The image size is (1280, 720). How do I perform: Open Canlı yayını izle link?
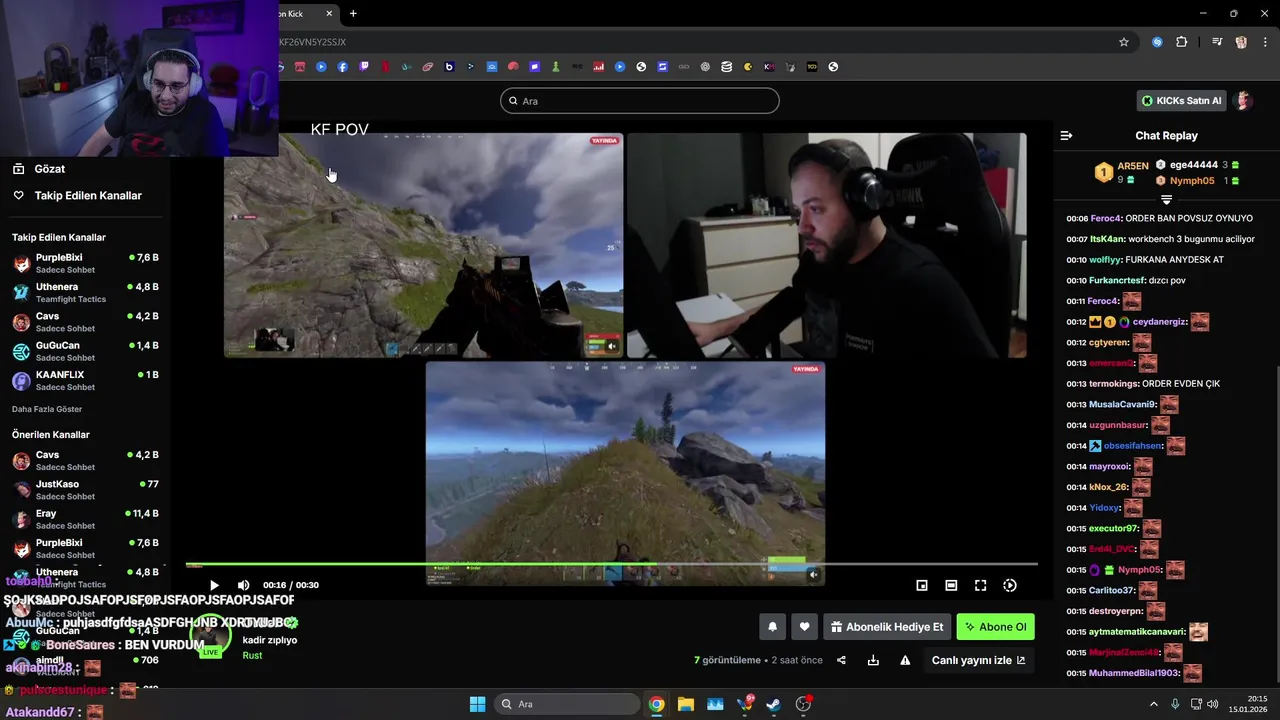[x=979, y=660]
